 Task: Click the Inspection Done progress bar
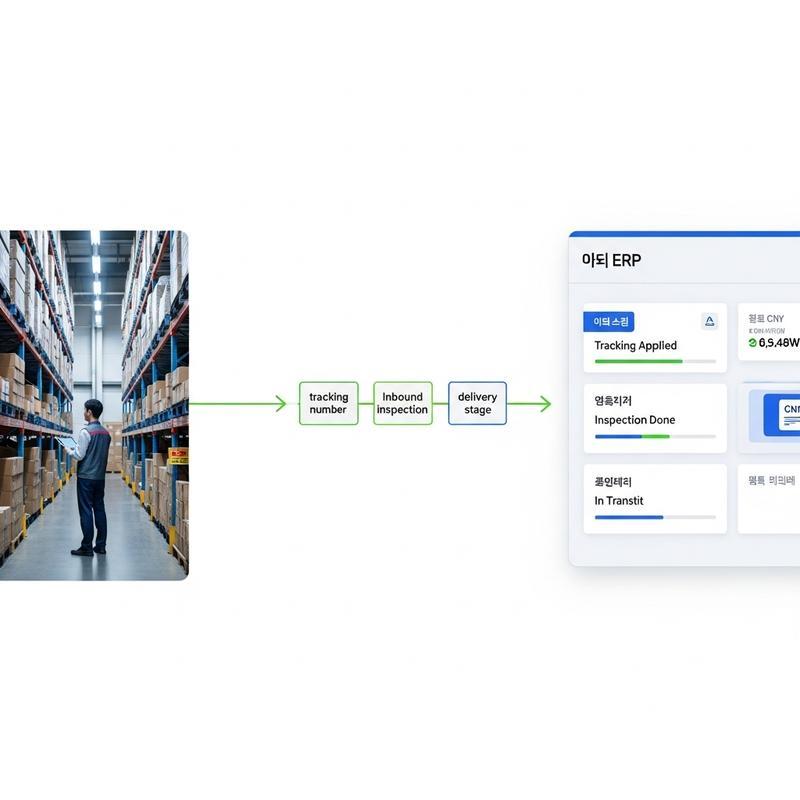coord(655,436)
